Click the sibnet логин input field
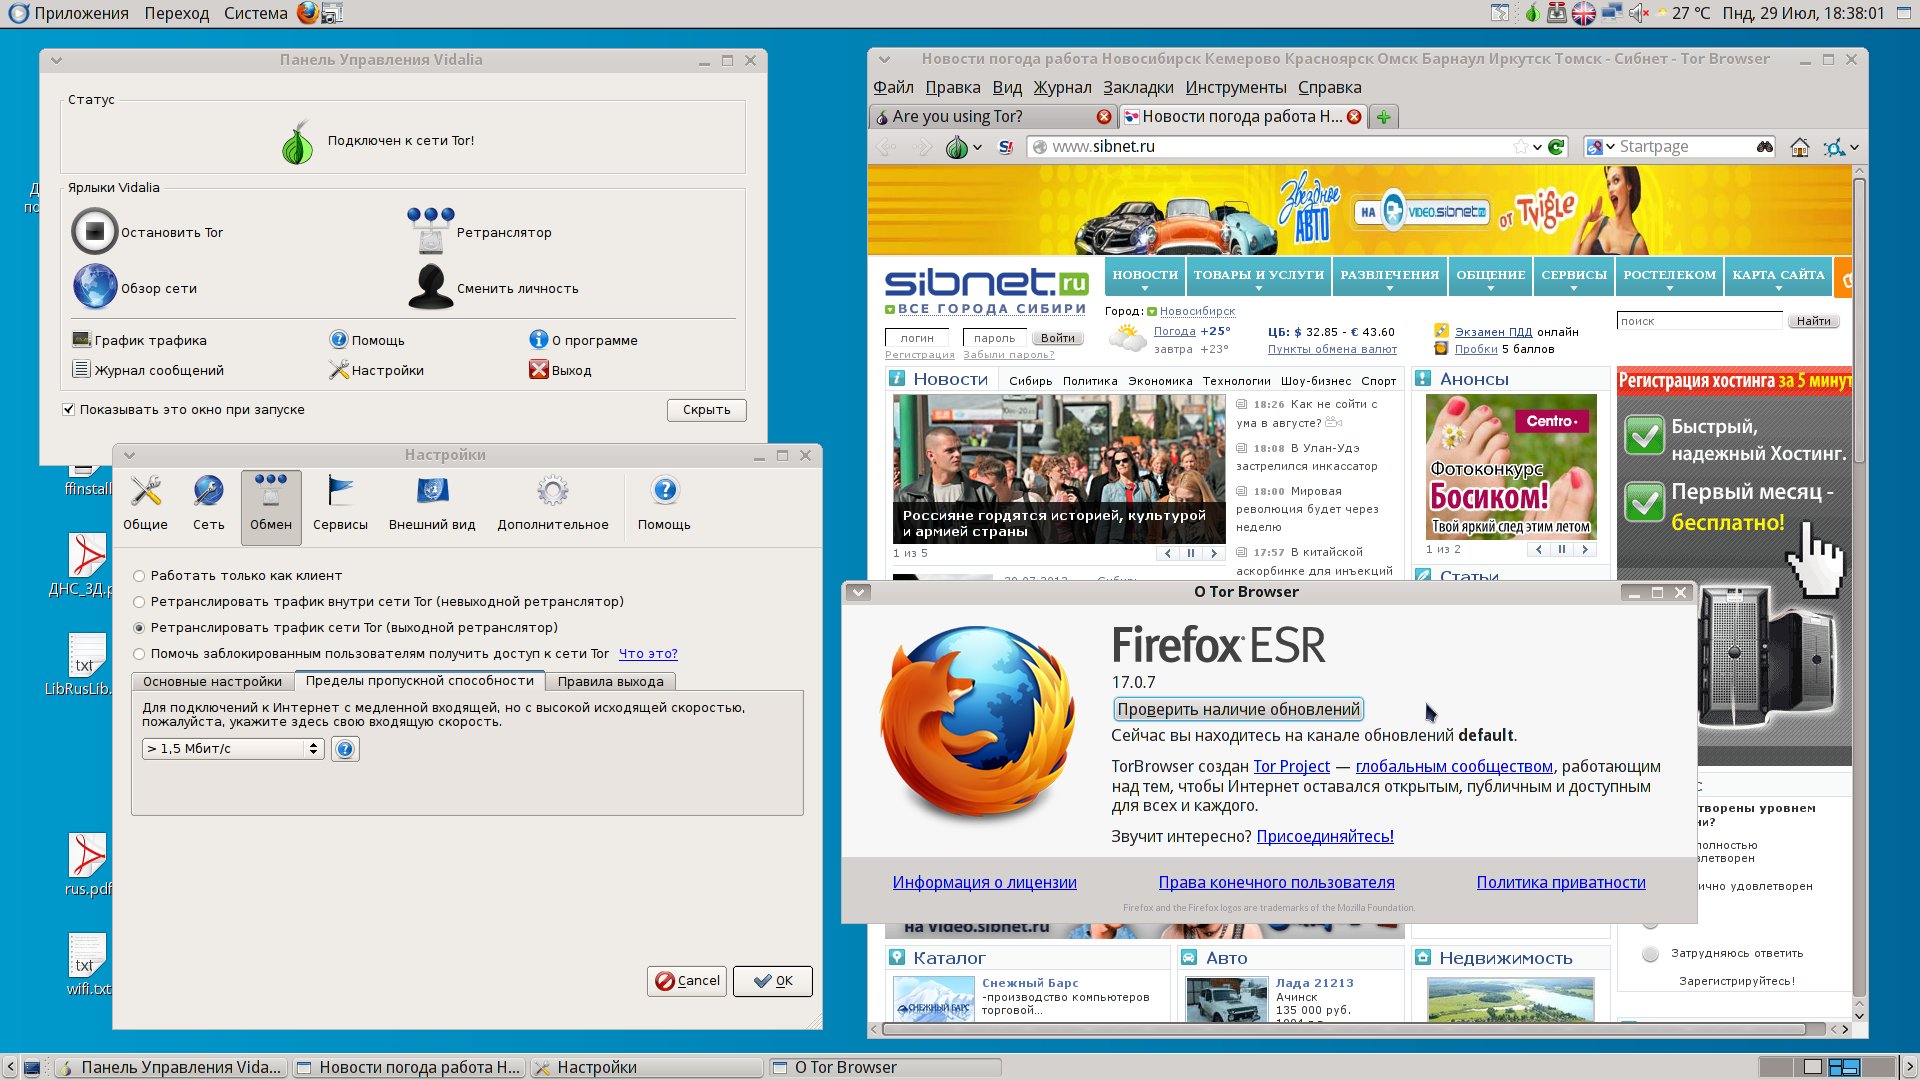The width and height of the screenshot is (1920, 1080). (917, 338)
